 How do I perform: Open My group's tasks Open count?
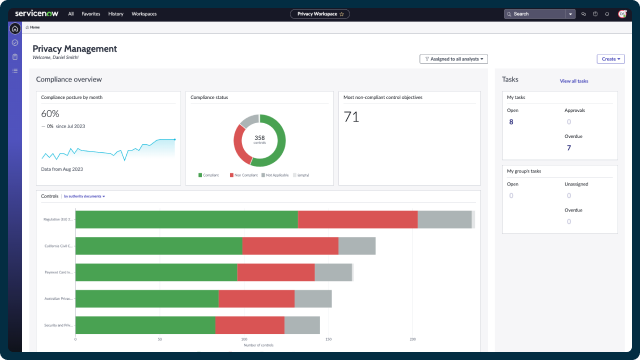tap(511, 196)
